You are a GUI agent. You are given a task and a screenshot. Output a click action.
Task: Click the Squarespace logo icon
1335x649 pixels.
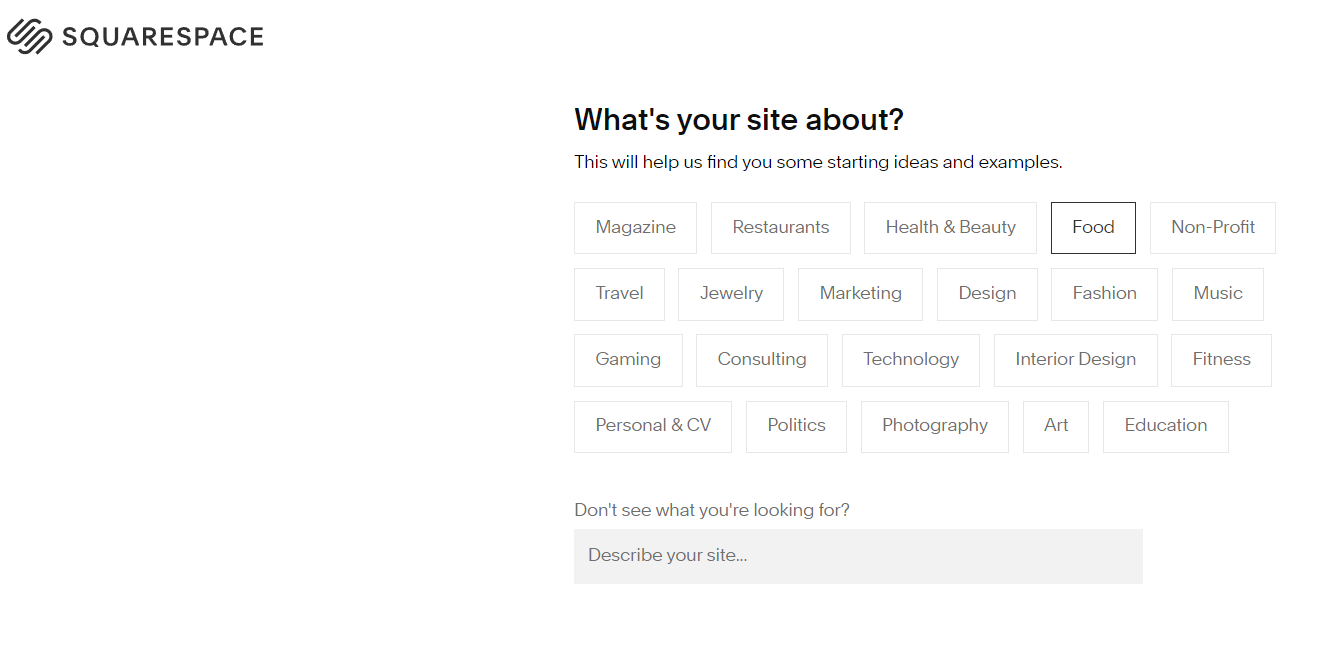point(29,37)
